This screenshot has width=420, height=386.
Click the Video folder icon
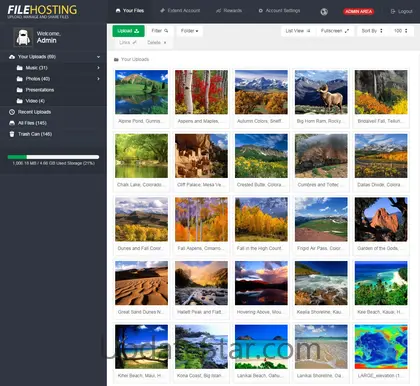pos(20,101)
